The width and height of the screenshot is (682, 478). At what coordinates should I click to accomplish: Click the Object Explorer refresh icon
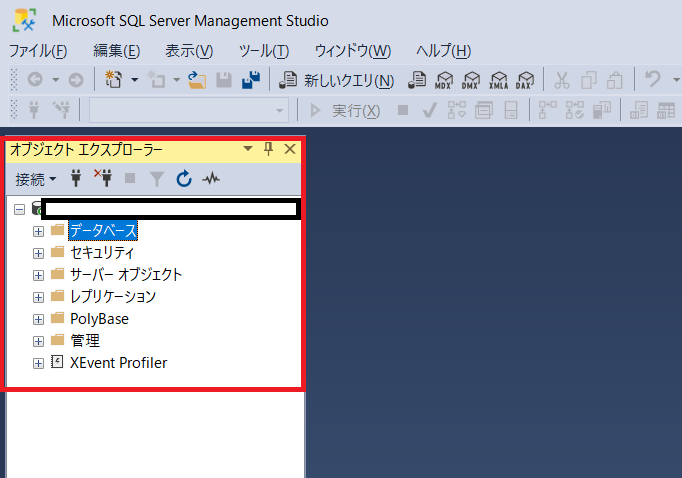click(184, 178)
